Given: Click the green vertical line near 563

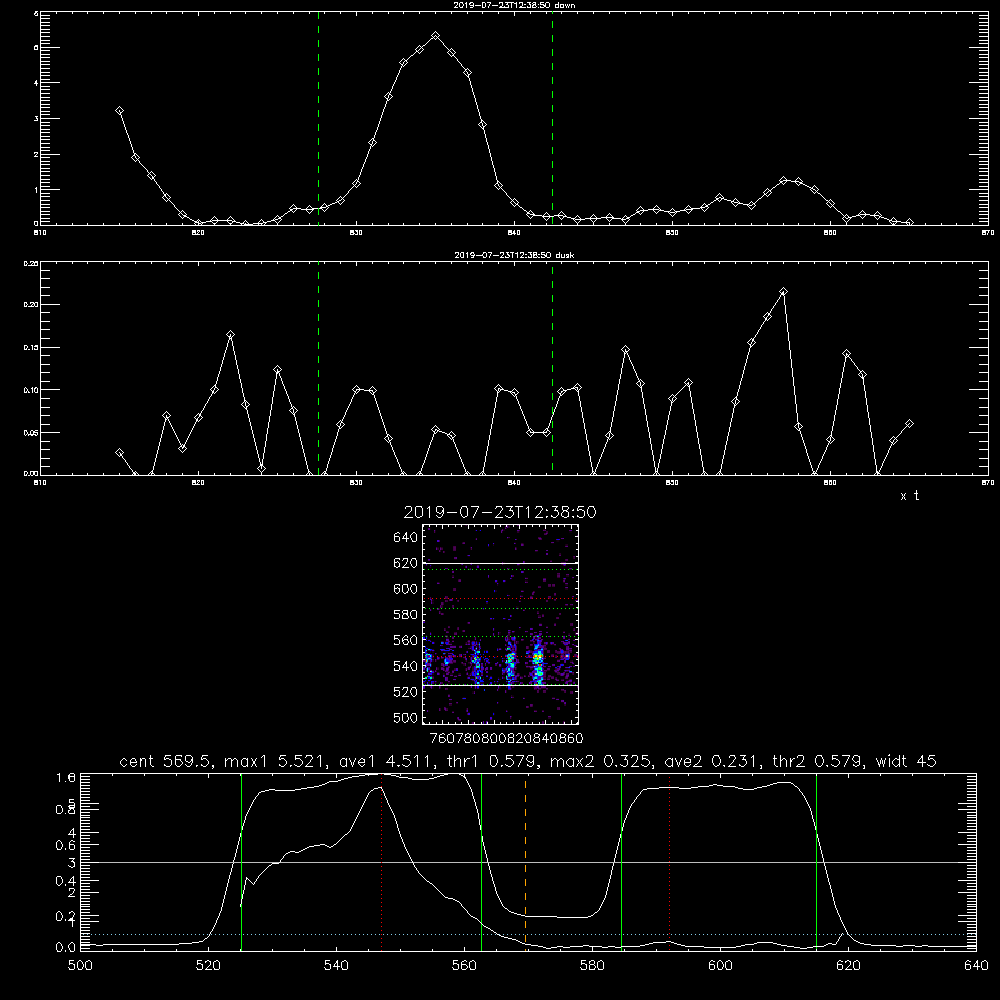Looking at the screenshot, I should coord(481,862).
